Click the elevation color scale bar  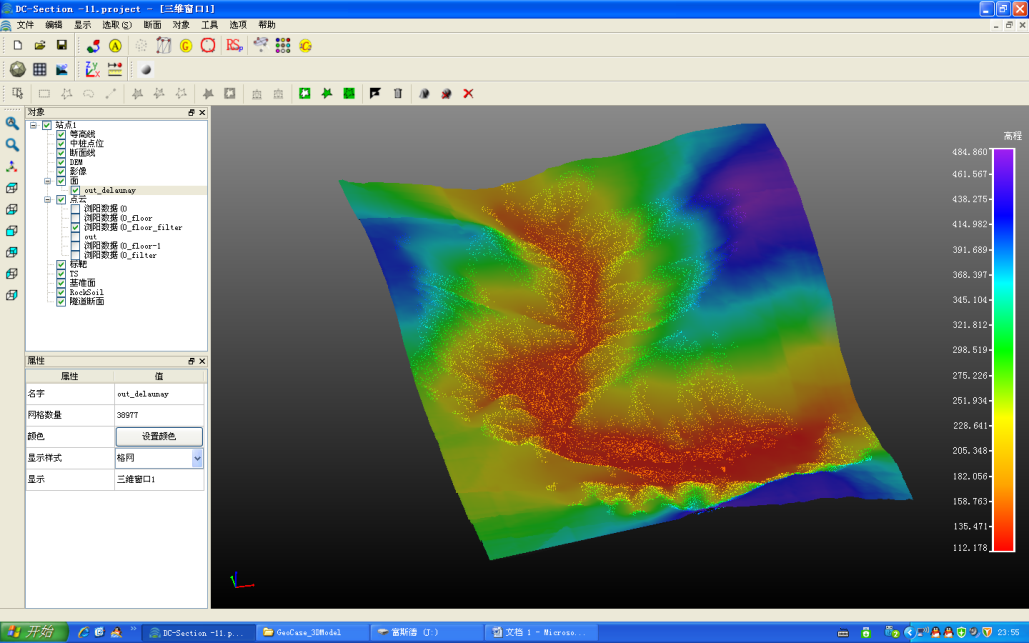(x=1004, y=350)
